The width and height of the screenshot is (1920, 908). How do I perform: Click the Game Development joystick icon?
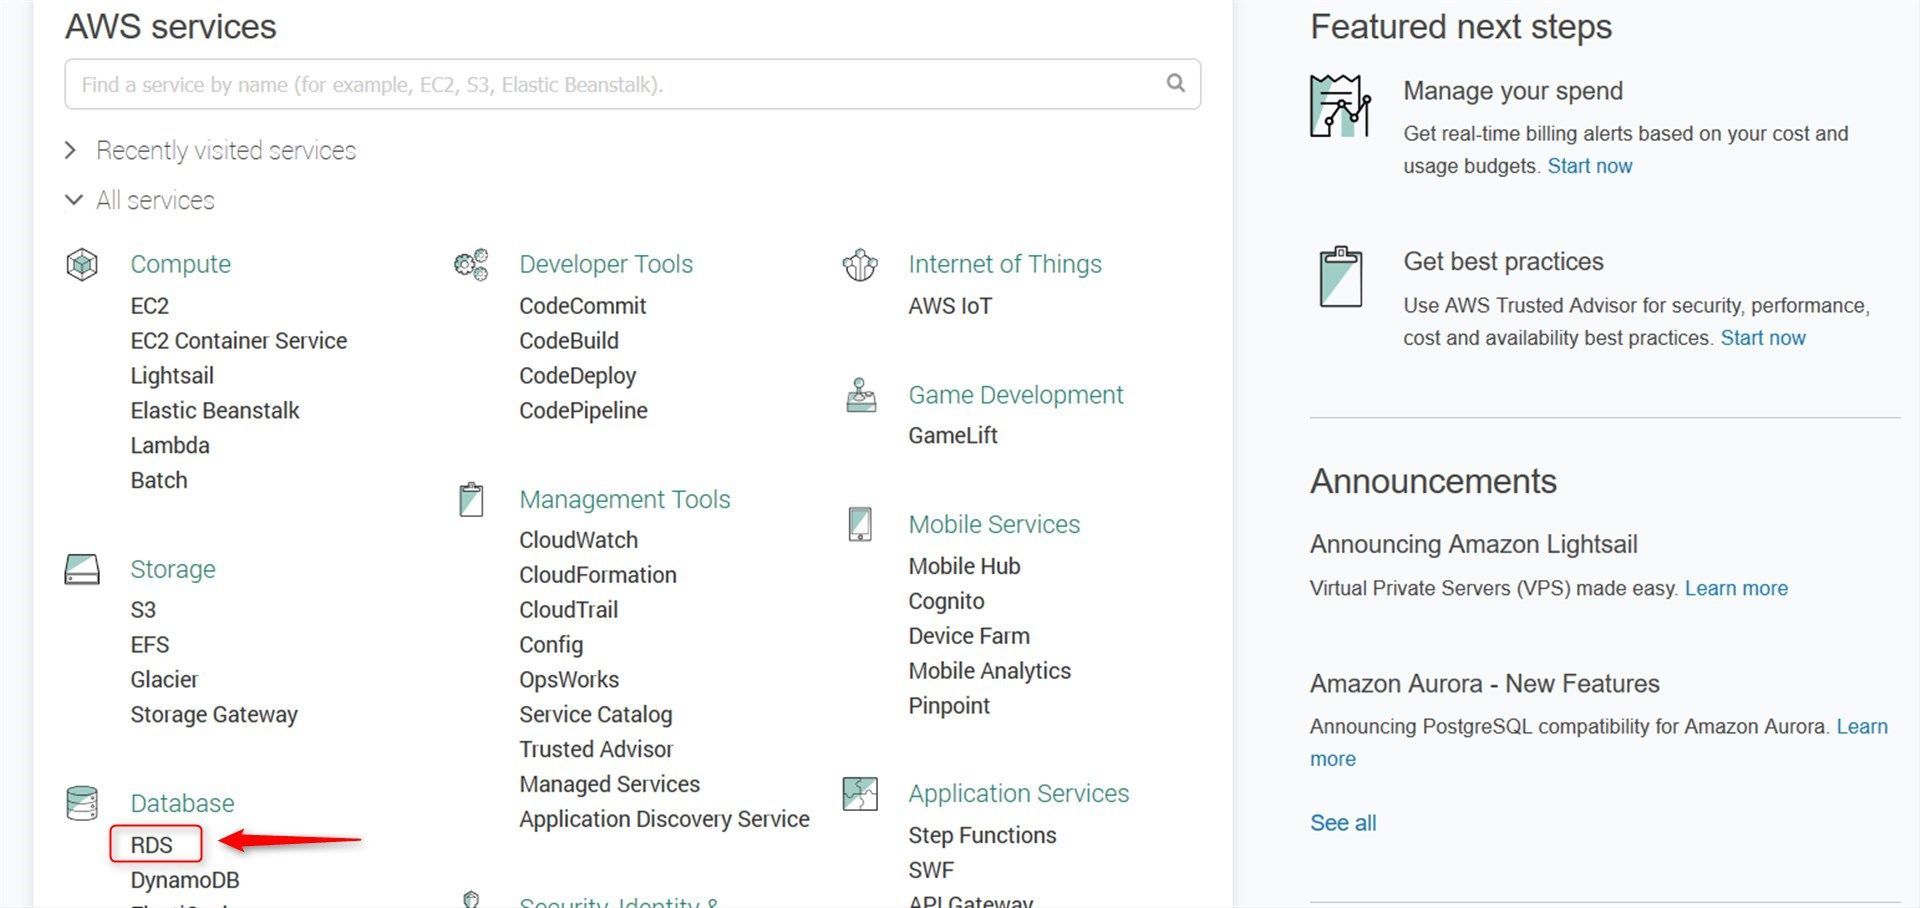point(861,395)
